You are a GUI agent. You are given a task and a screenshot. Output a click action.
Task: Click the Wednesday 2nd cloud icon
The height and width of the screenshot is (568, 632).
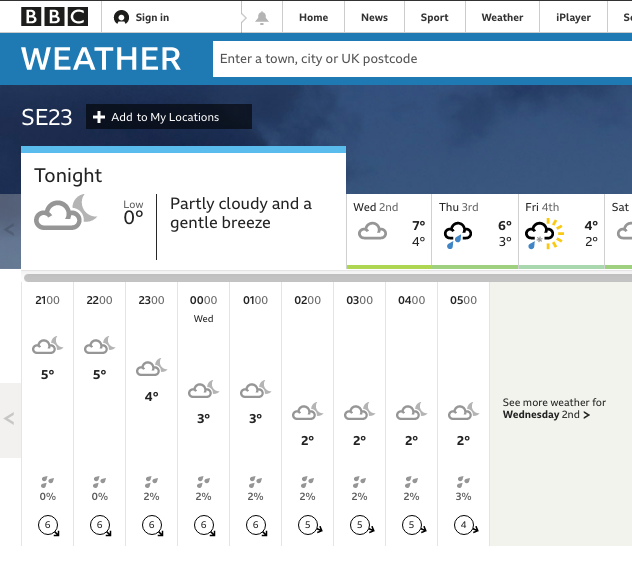pos(372,233)
